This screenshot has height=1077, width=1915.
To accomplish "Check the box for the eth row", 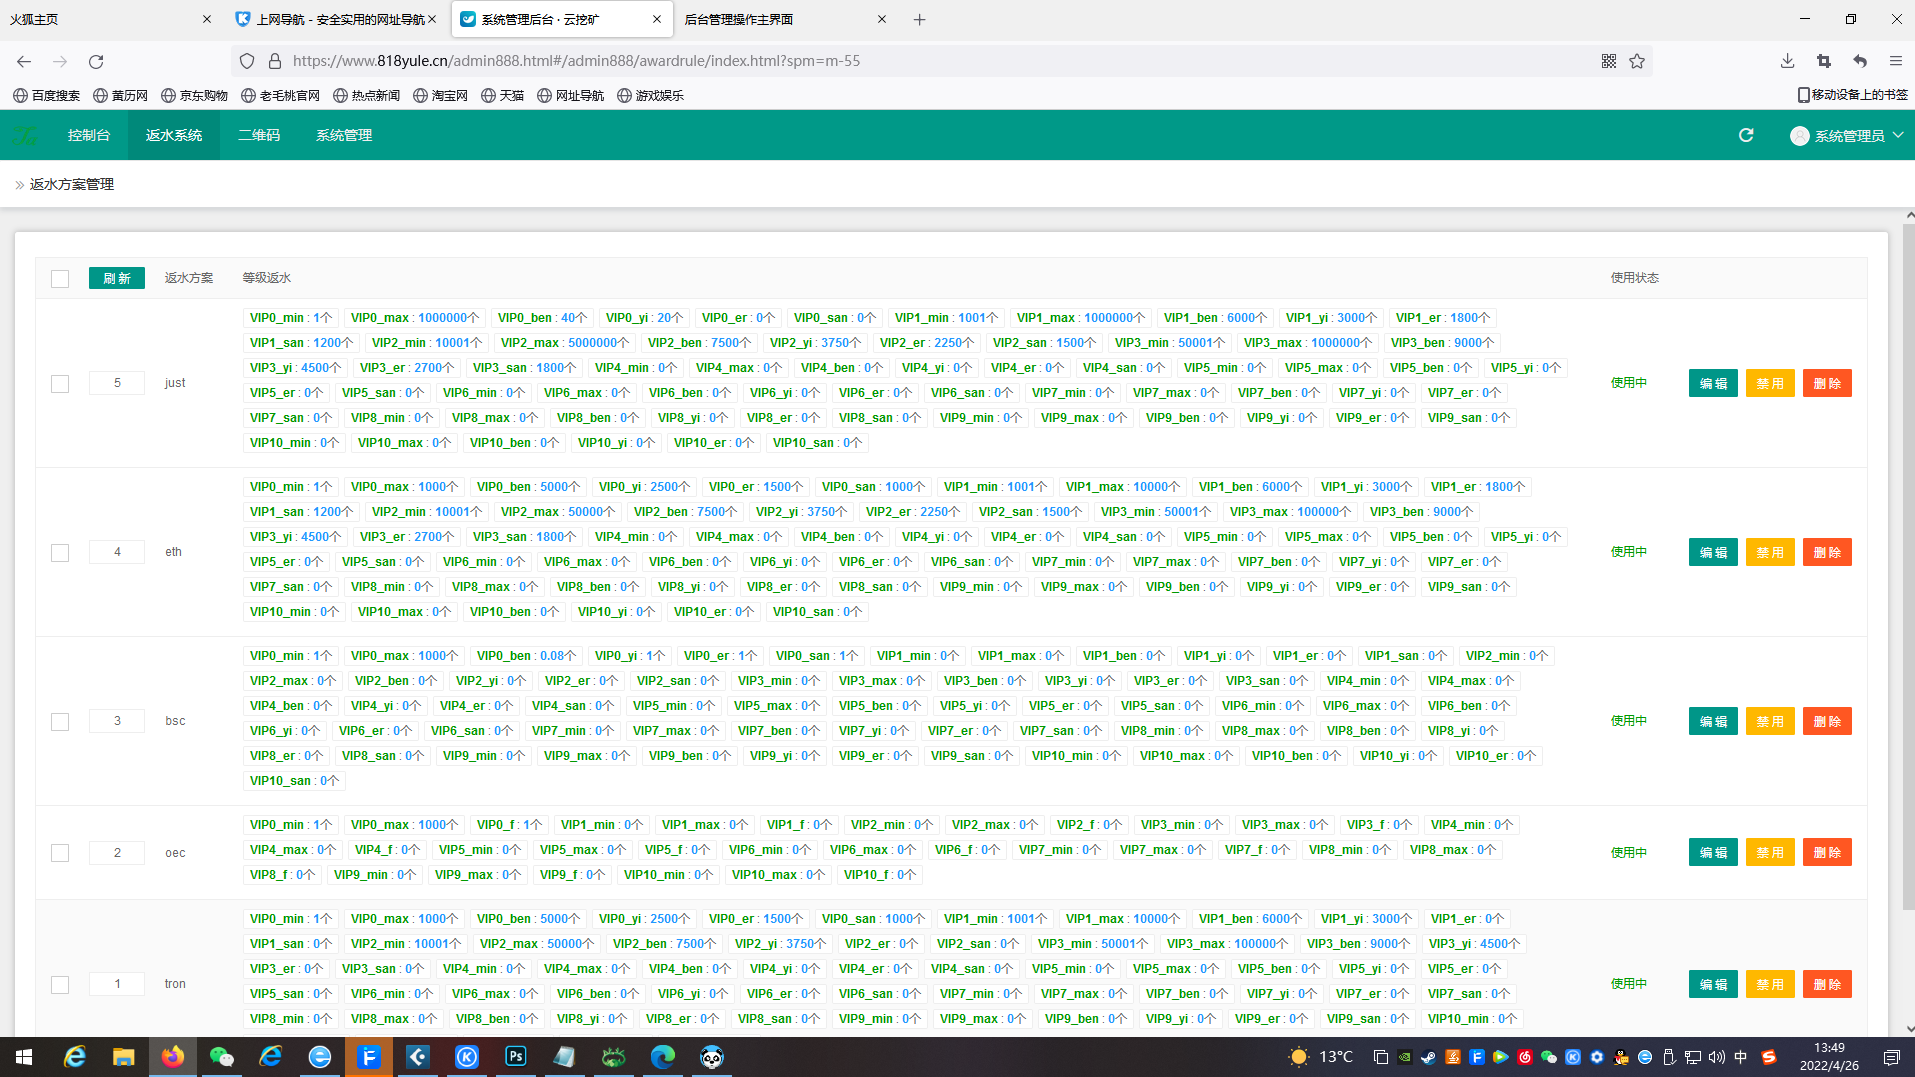I will pos(60,553).
